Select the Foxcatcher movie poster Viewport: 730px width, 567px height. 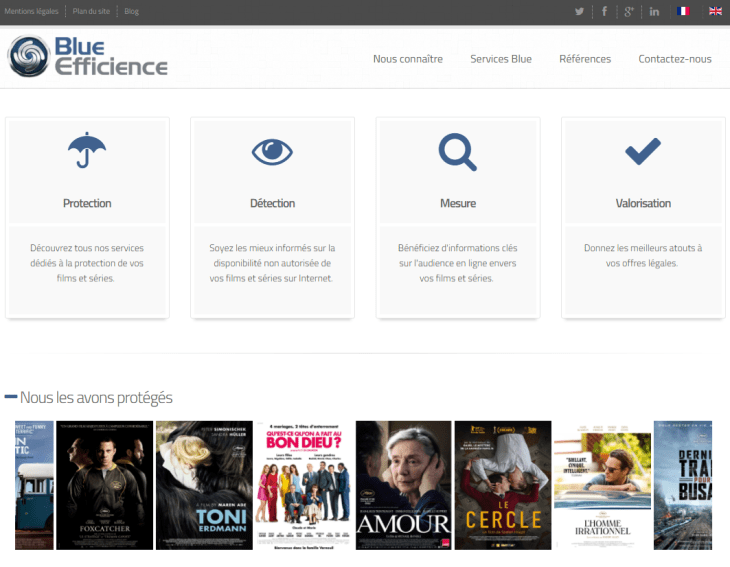(104, 485)
